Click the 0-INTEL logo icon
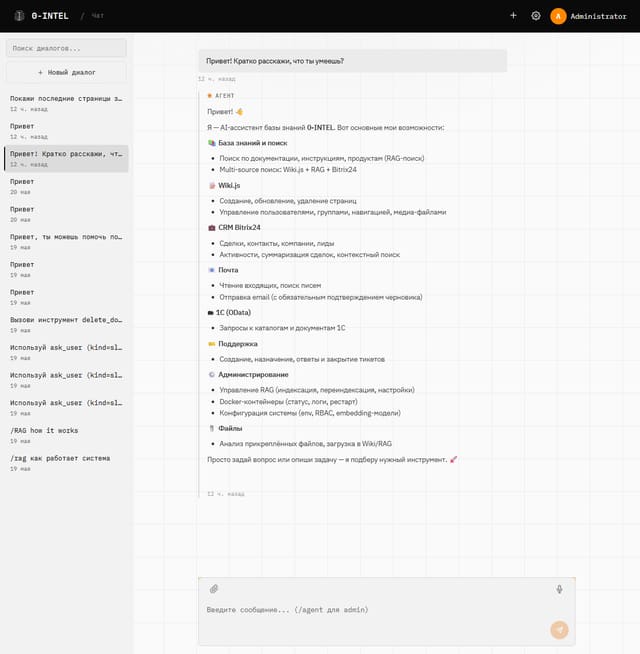Screen dimensions: 640x654 tap(19, 16)
